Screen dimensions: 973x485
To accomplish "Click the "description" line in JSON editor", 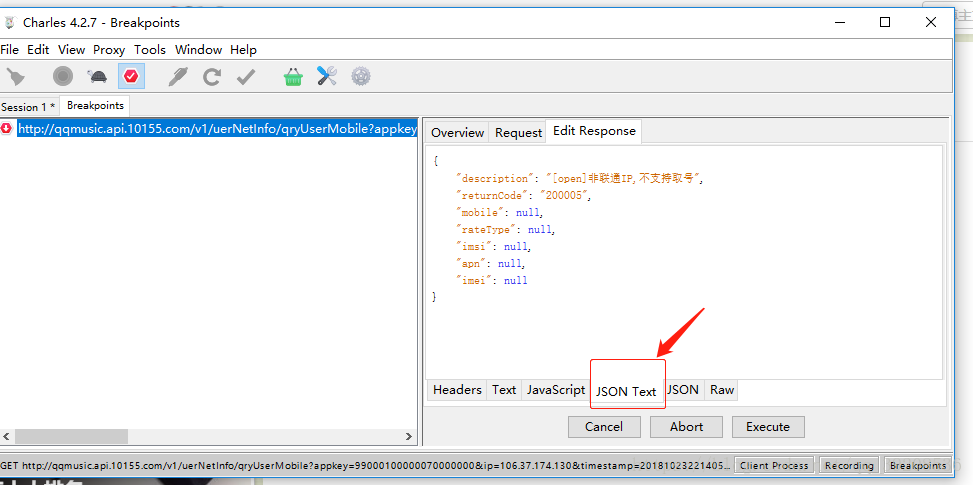I will pos(580,179).
